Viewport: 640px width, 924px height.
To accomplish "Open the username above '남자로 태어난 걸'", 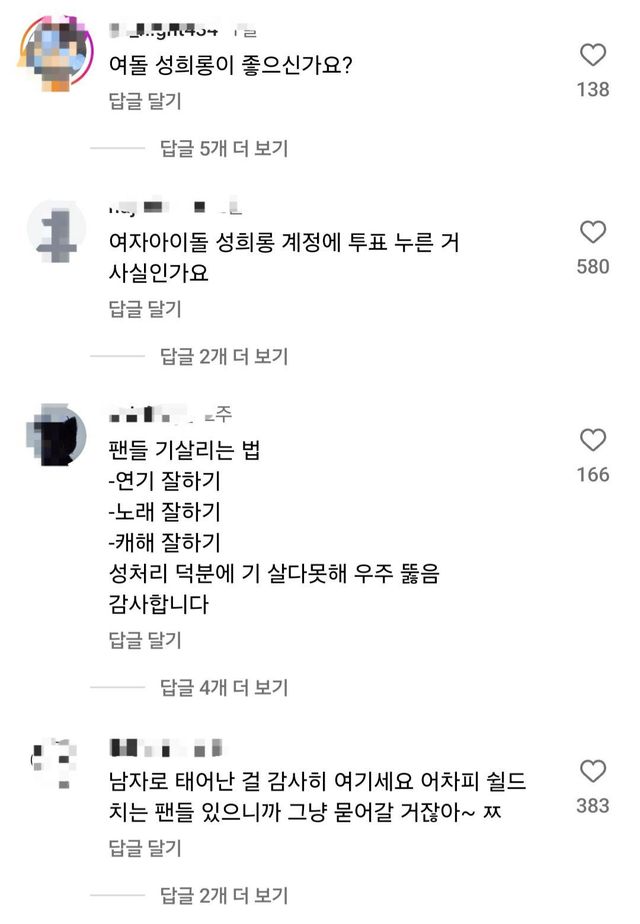I will point(164,747).
